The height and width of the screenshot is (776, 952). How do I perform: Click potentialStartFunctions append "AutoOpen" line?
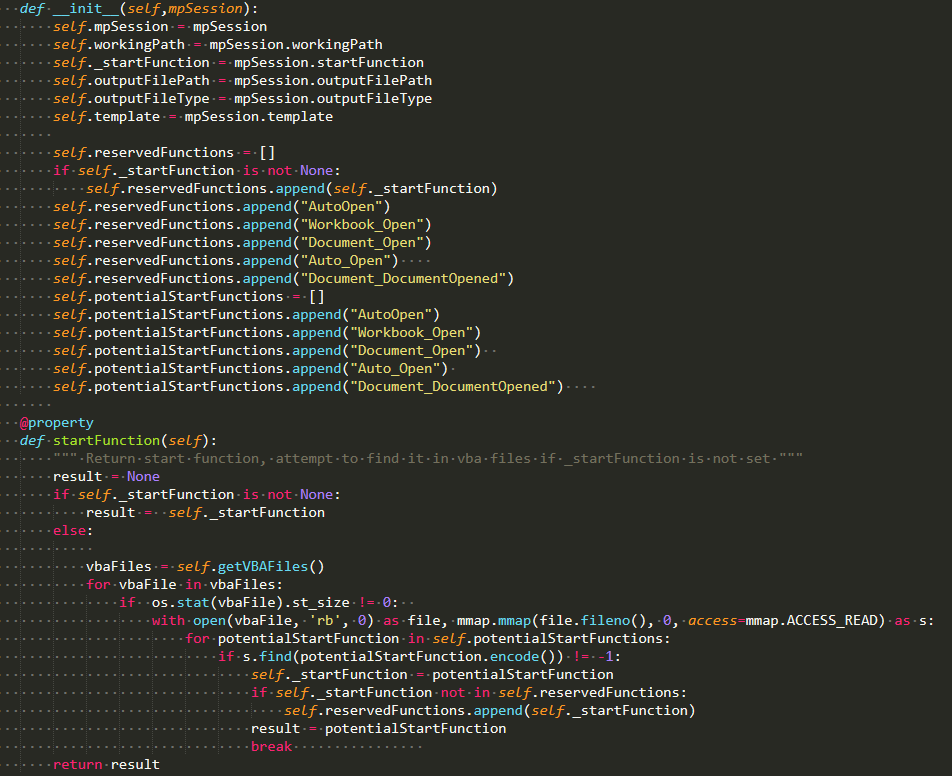pyautogui.click(x=246, y=315)
